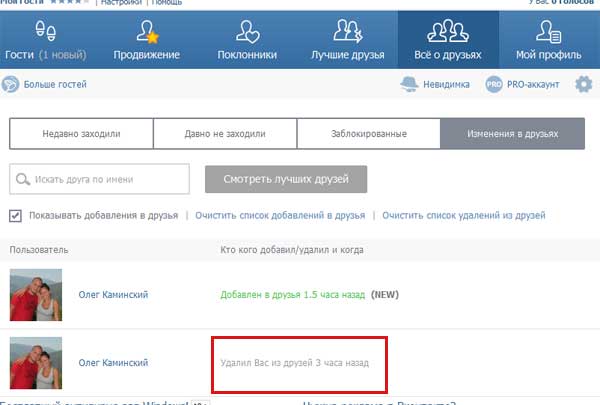
Task: Click the Невидимка hat icon
Action: click(x=408, y=85)
